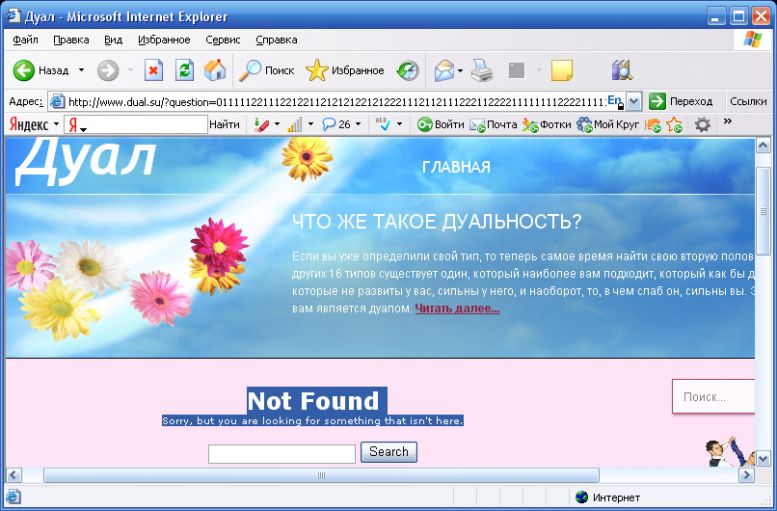This screenshot has height=511, width=777.
Task: Stop loading with the red X icon
Action: (154, 70)
